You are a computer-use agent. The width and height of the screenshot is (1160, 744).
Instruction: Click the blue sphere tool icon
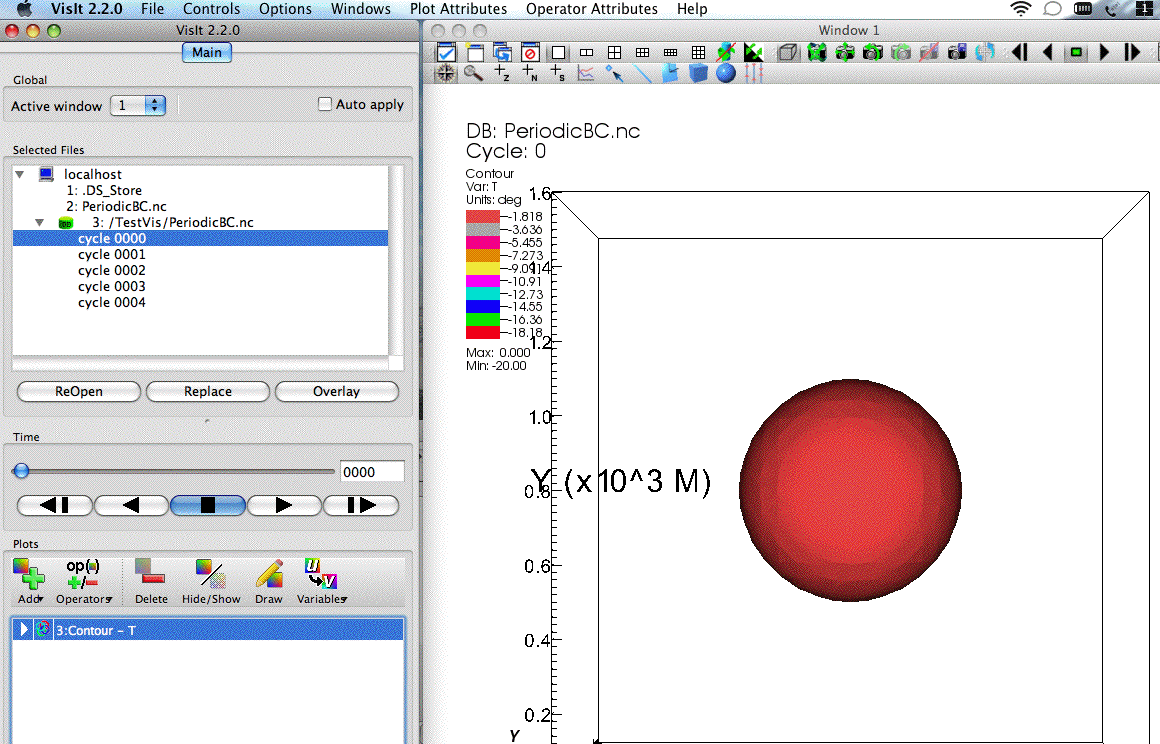(726, 73)
